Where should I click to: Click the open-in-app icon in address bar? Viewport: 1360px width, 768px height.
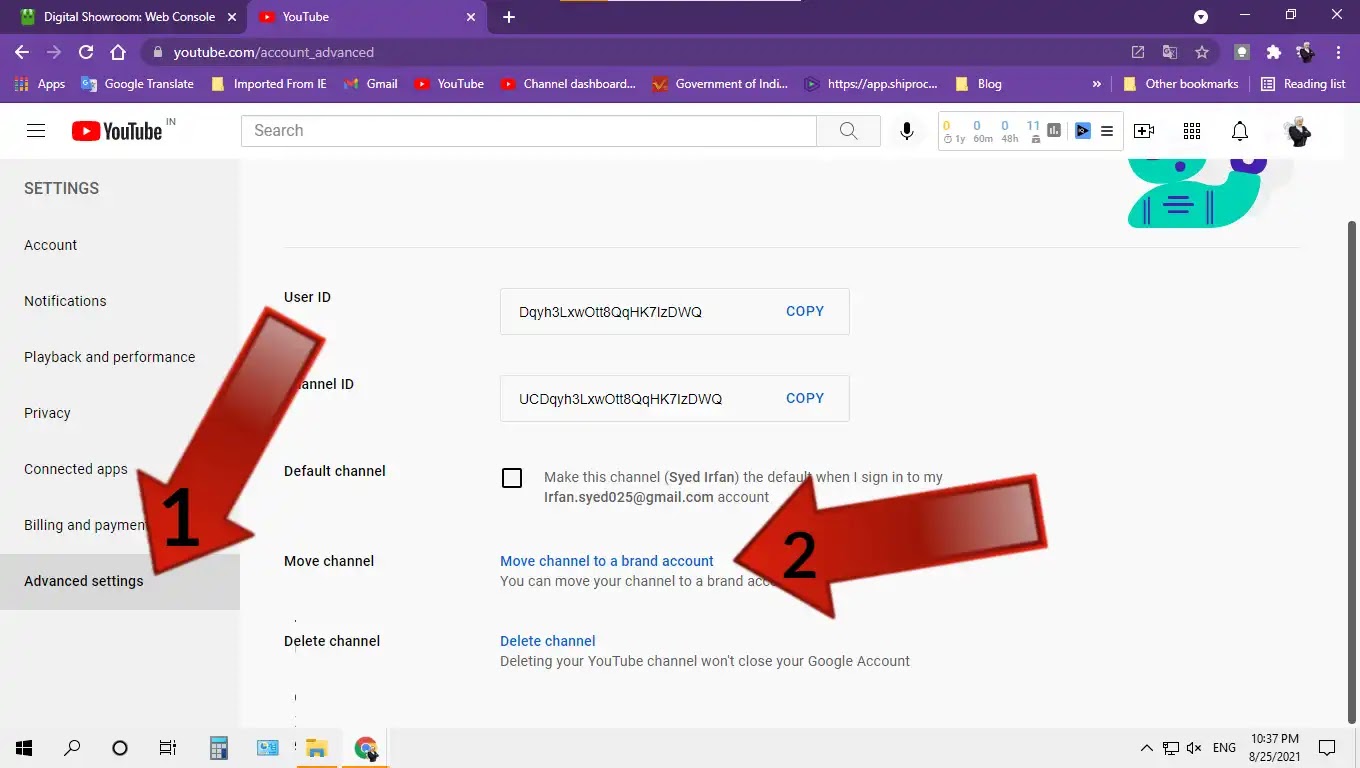pyautogui.click(x=1138, y=52)
